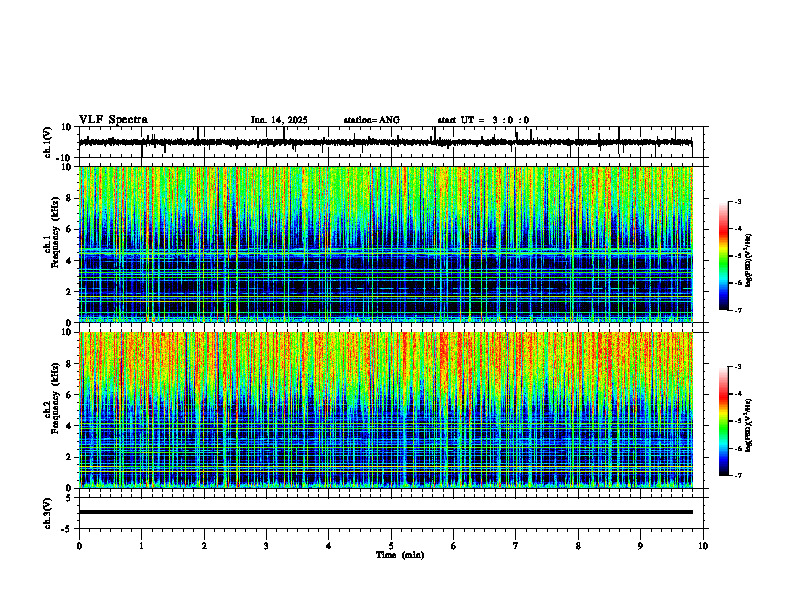
Task: Click inside the ch.2 spectrogram plot
Action: point(385,410)
